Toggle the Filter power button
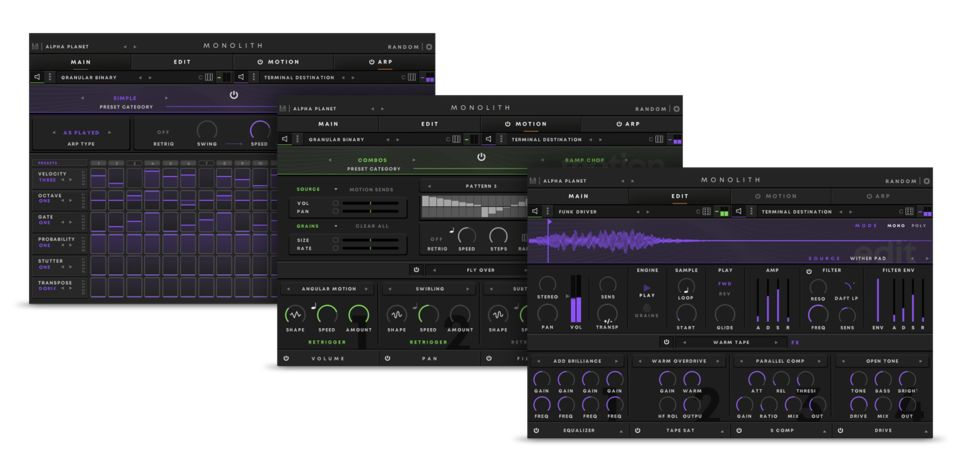 coord(810,271)
